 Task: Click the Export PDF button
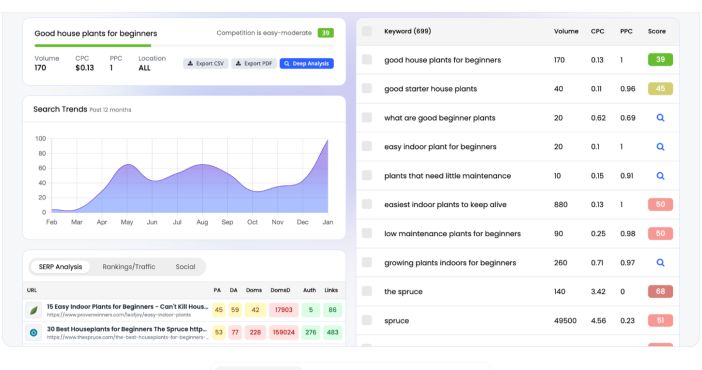tap(254, 64)
